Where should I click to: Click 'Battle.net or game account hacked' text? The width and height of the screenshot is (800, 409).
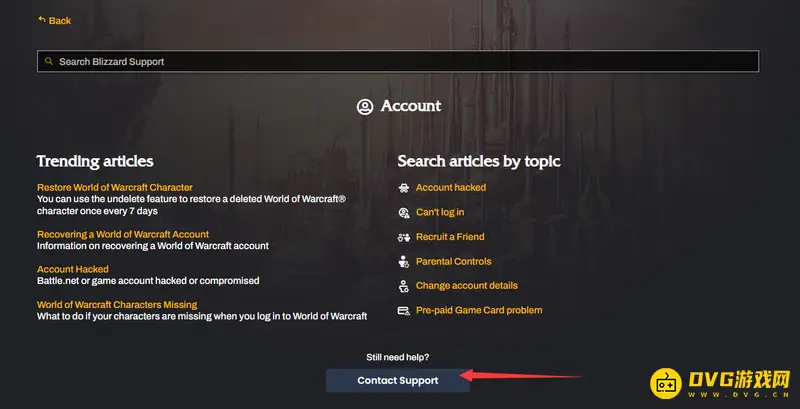(148, 280)
